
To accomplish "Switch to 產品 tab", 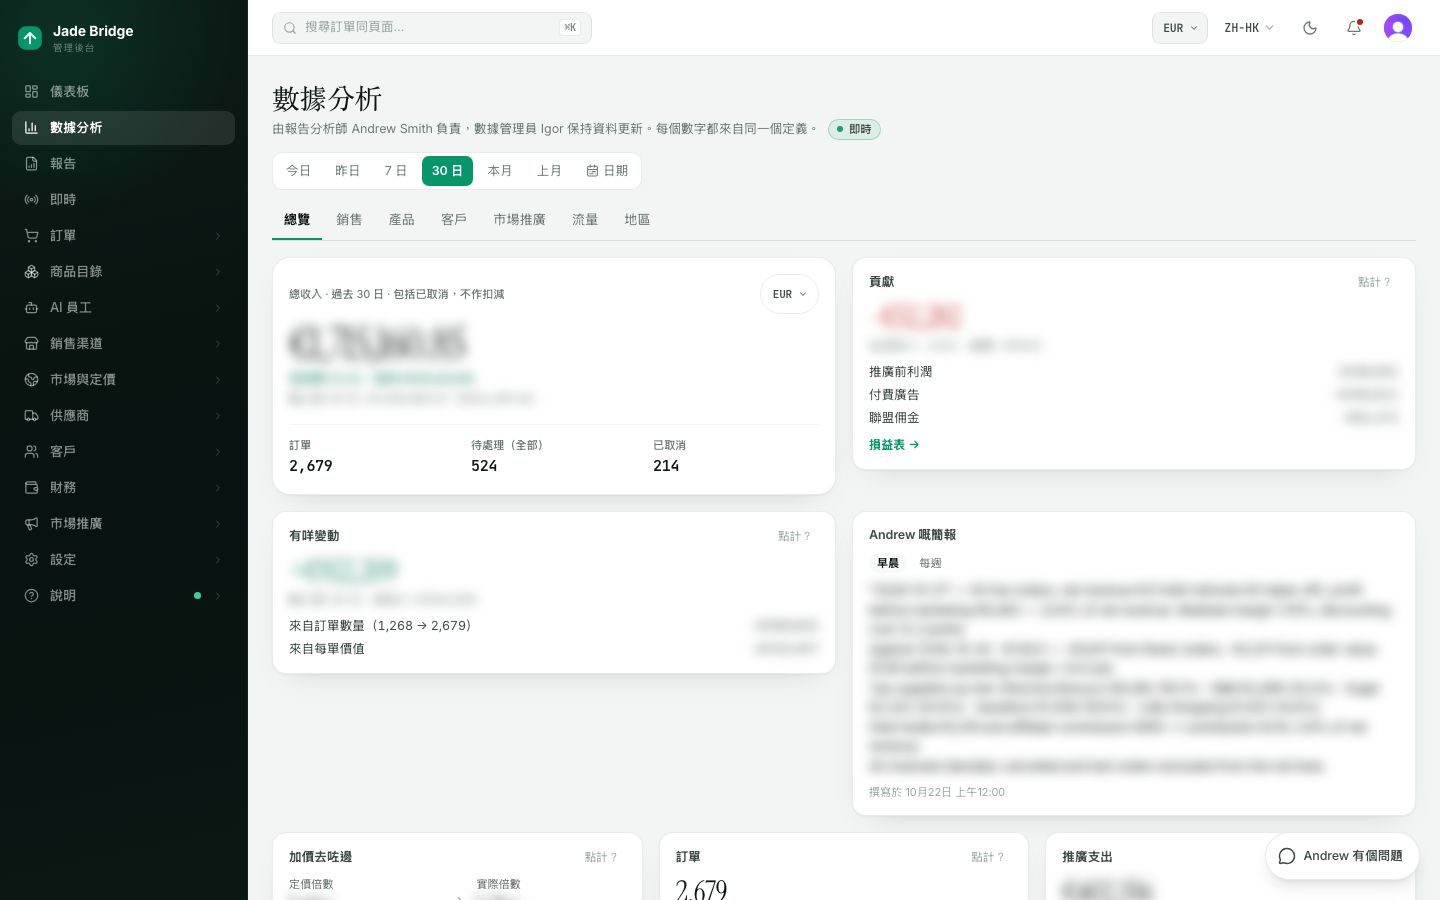I will [x=401, y=220].
